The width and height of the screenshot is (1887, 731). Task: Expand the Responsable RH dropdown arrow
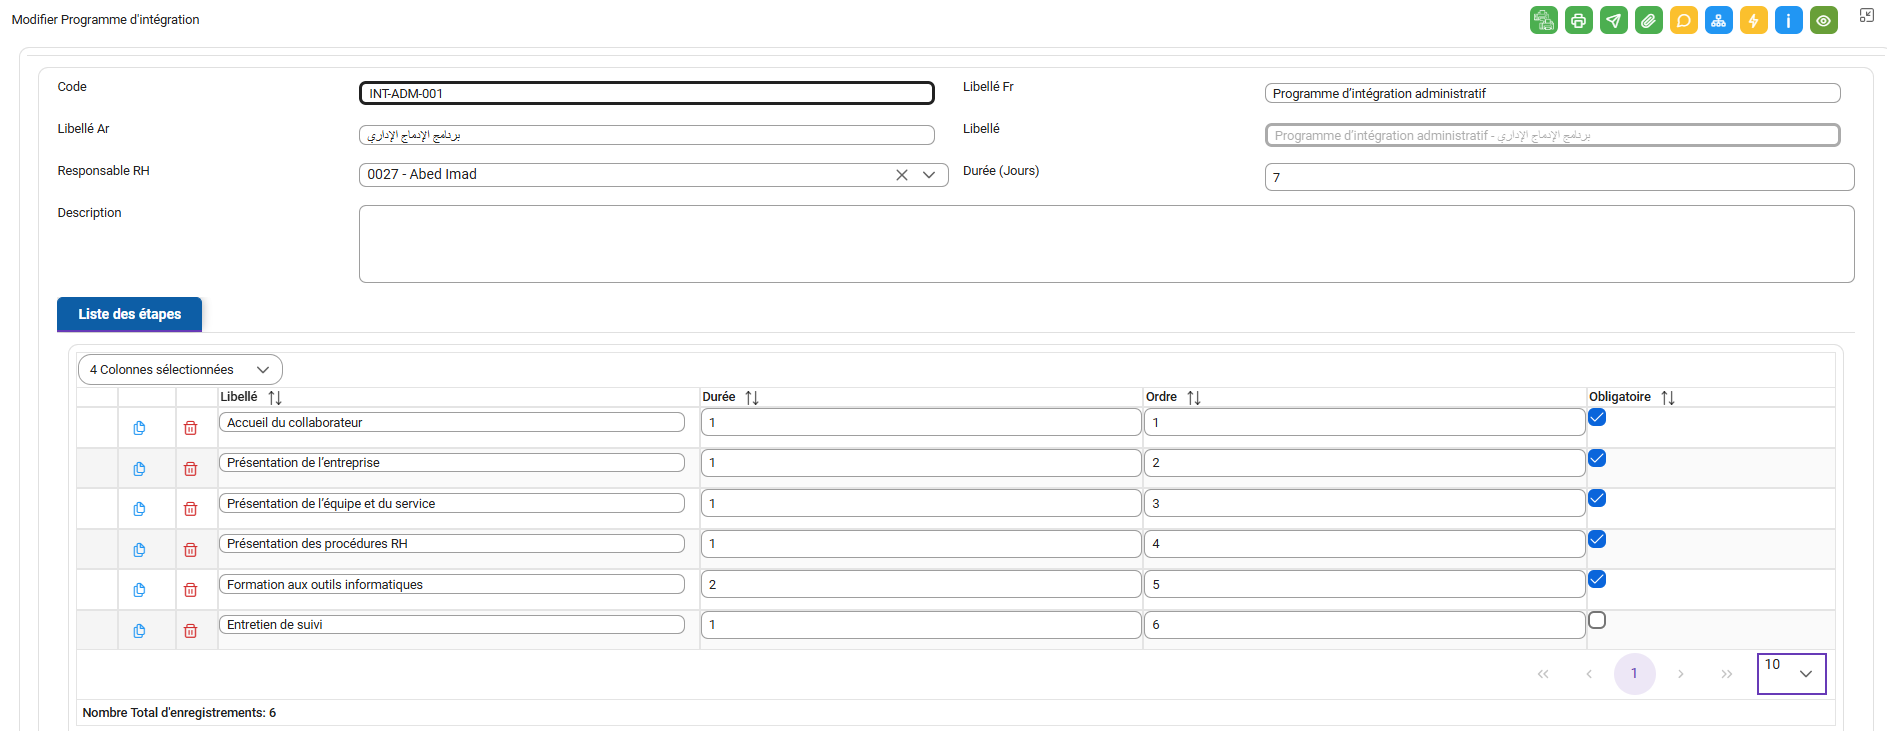[929, 175]
